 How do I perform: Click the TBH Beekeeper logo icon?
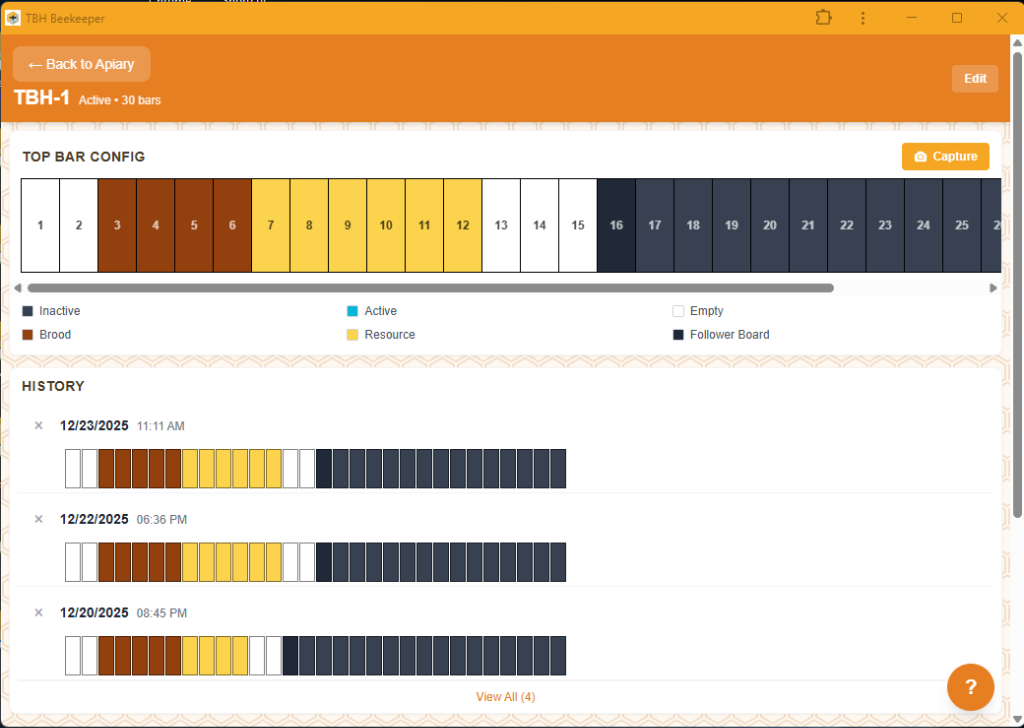click(x=12, y=17)
